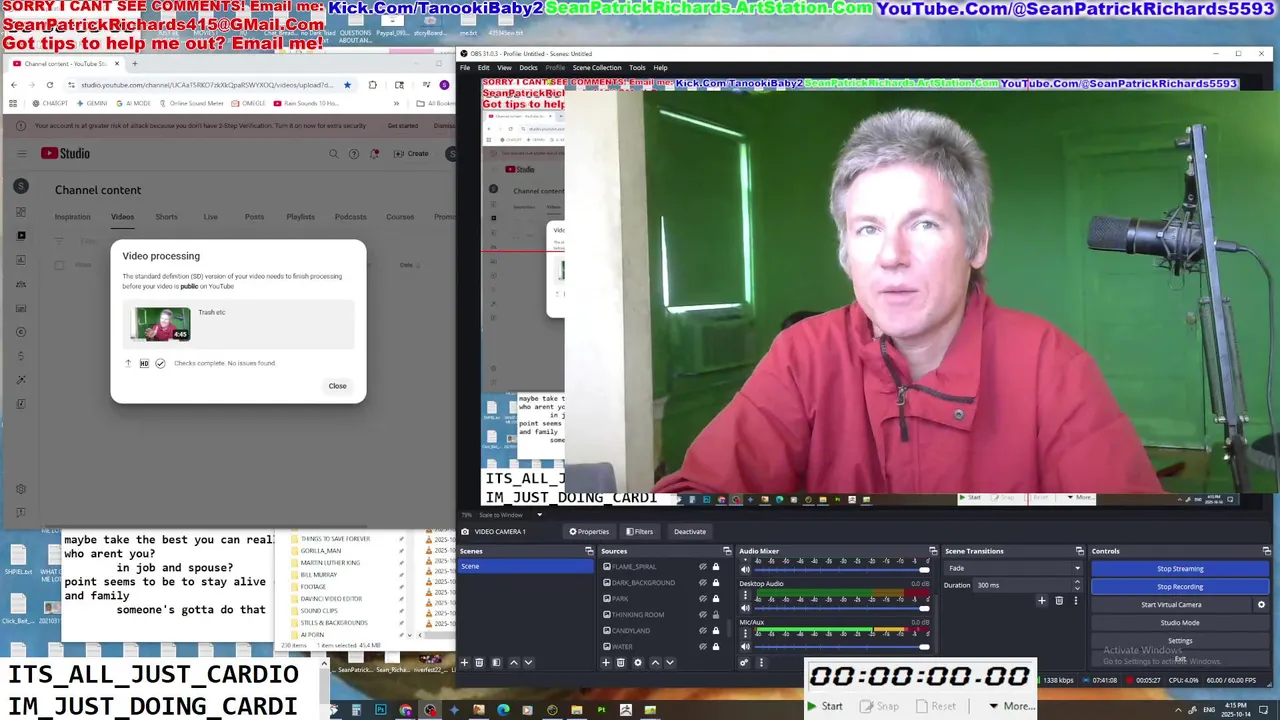Undock the Audio Mixer panel
The height and width of the screenshot is (720, 1280).
pyautogui.click(x=933, y=551)
